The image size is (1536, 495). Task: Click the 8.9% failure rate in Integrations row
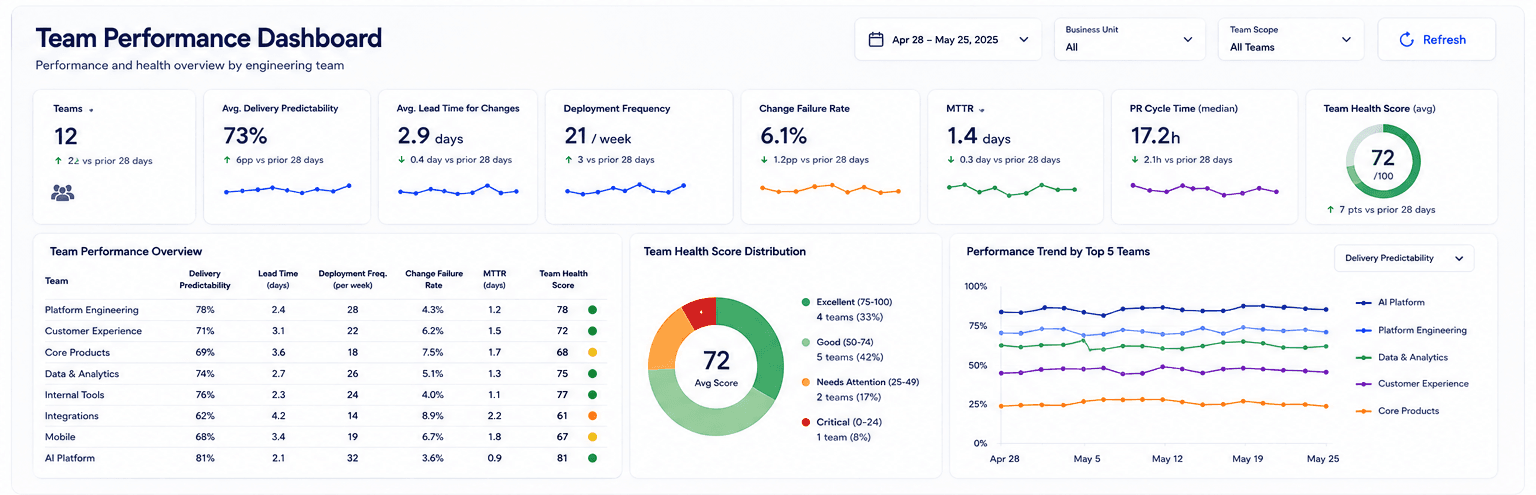(x=432, y=416)
